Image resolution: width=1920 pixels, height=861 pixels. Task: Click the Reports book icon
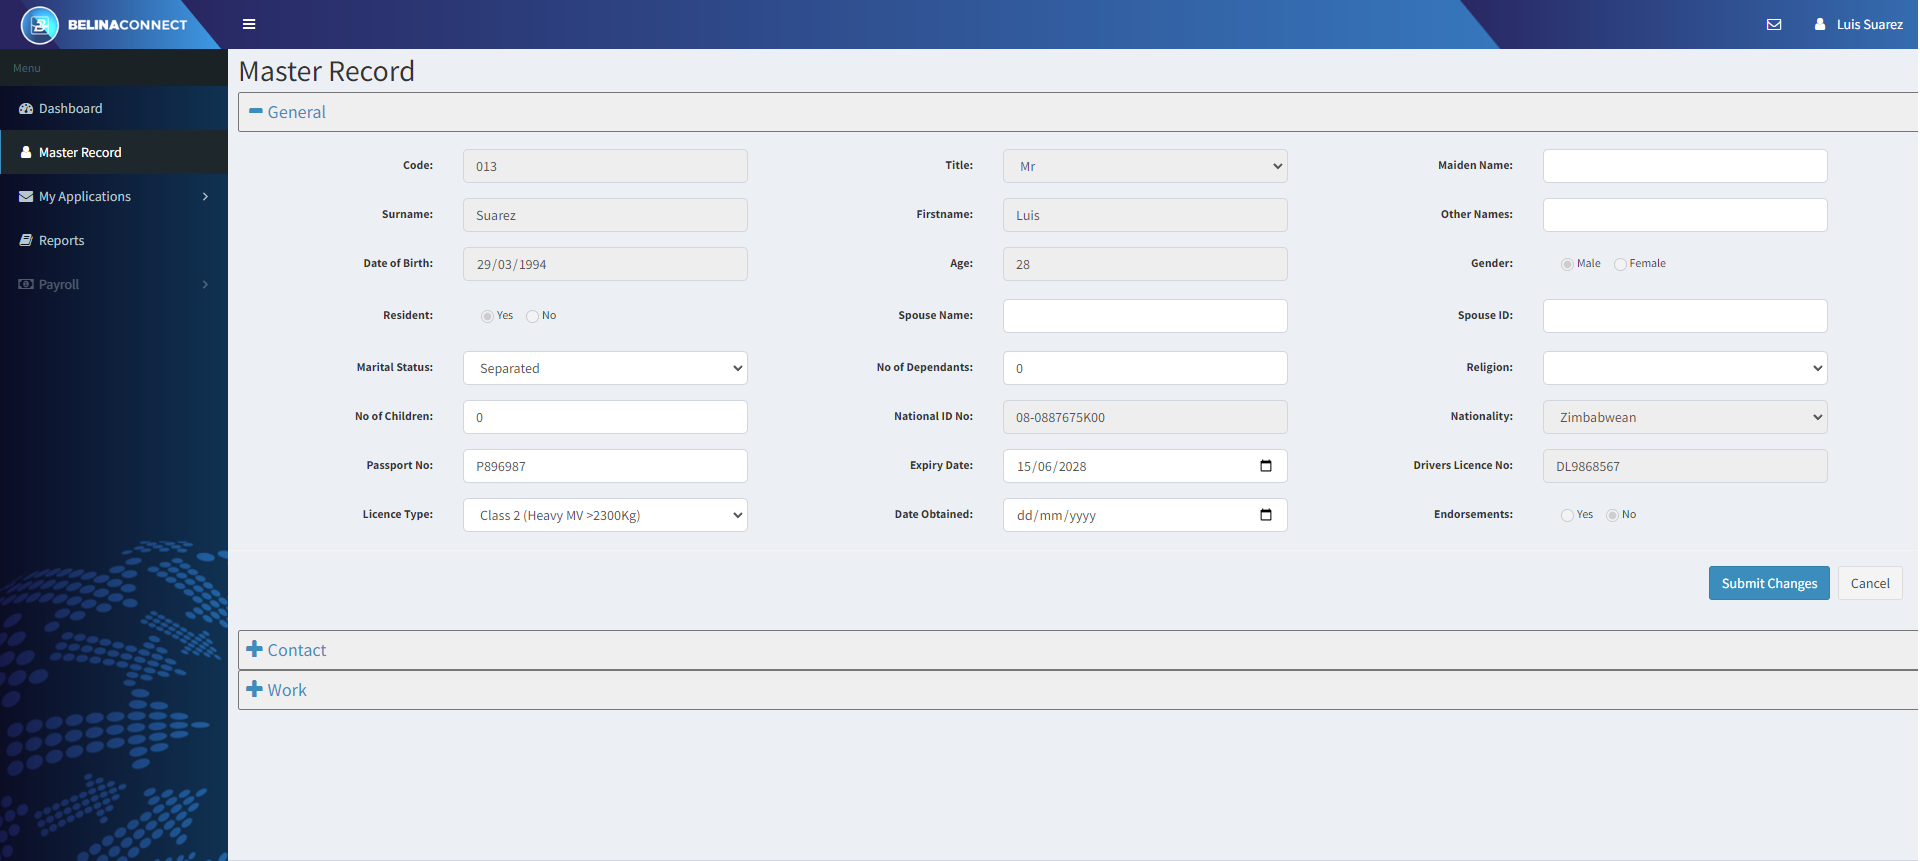[x=26, y=240]
